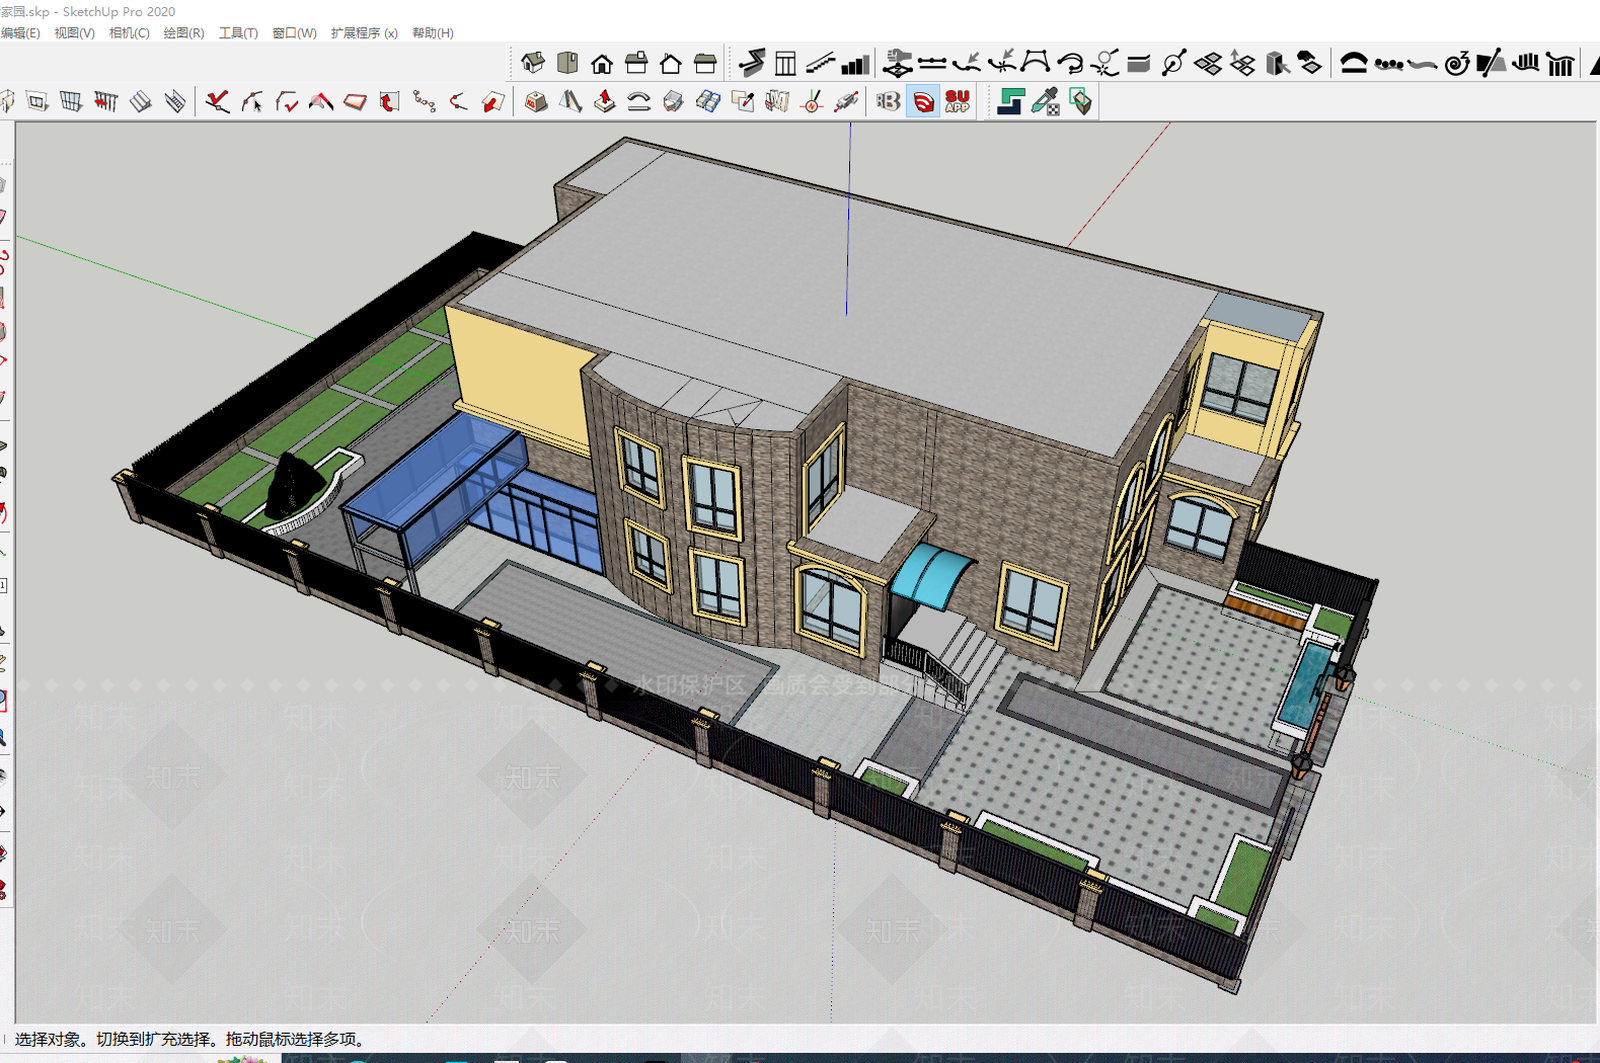Click the 3D text M icon
Screen dimensions: 1600x1063
(x=777, y=101)
